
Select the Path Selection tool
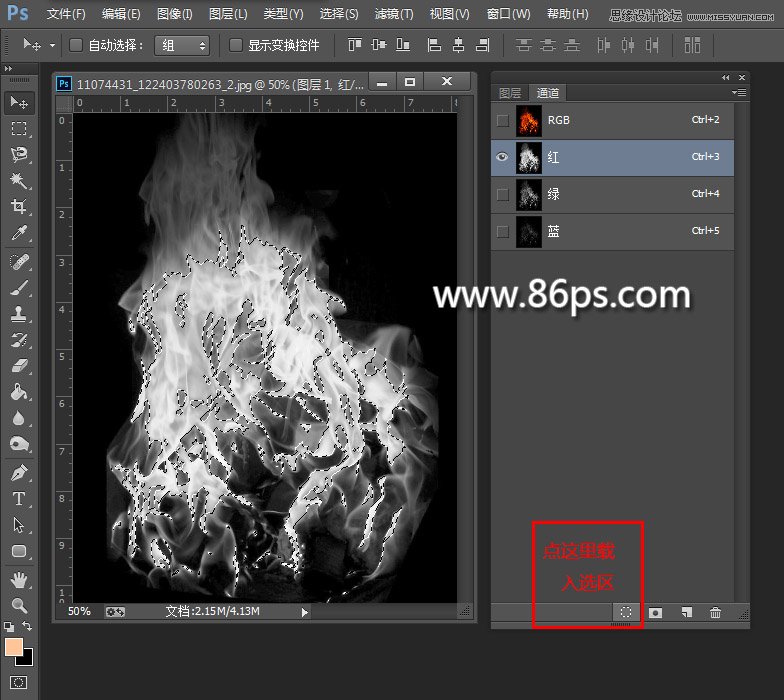tap(19, 525)
